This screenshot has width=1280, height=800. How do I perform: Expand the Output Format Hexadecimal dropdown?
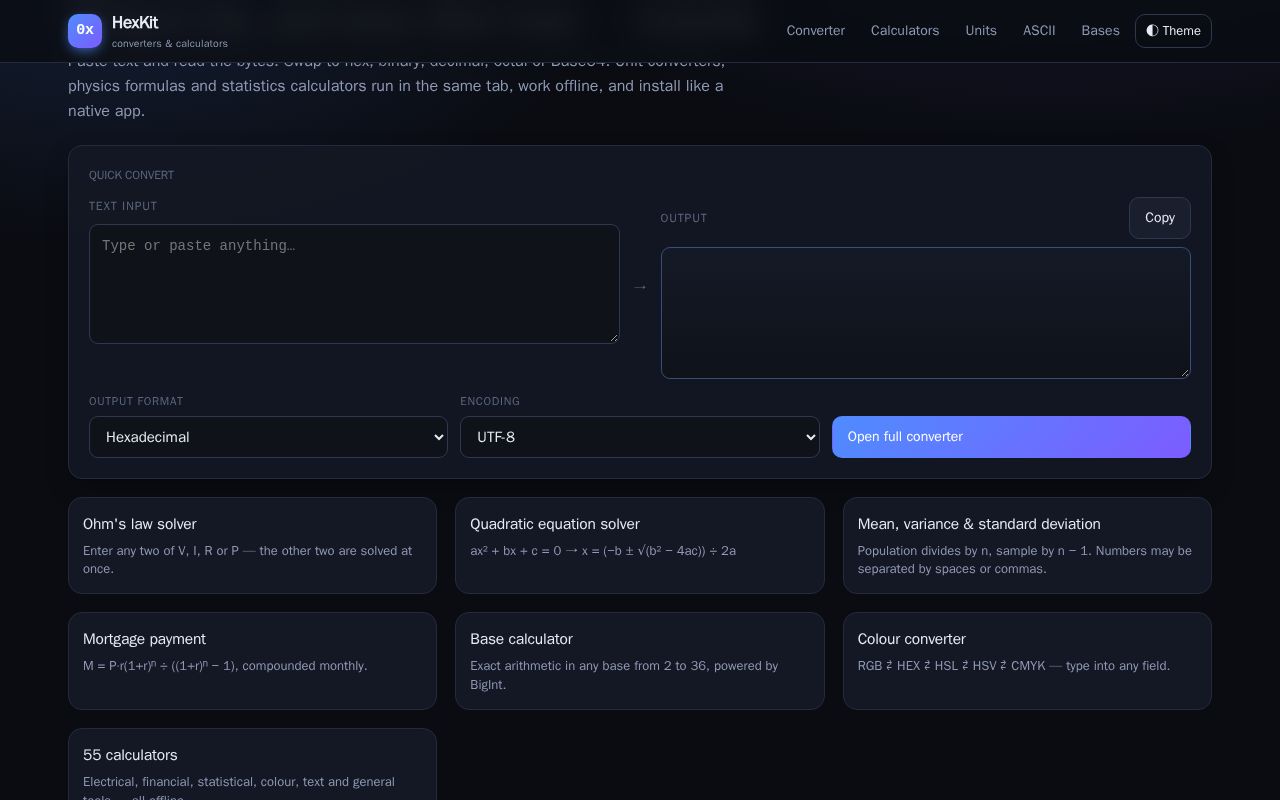[x=268, y=437]
